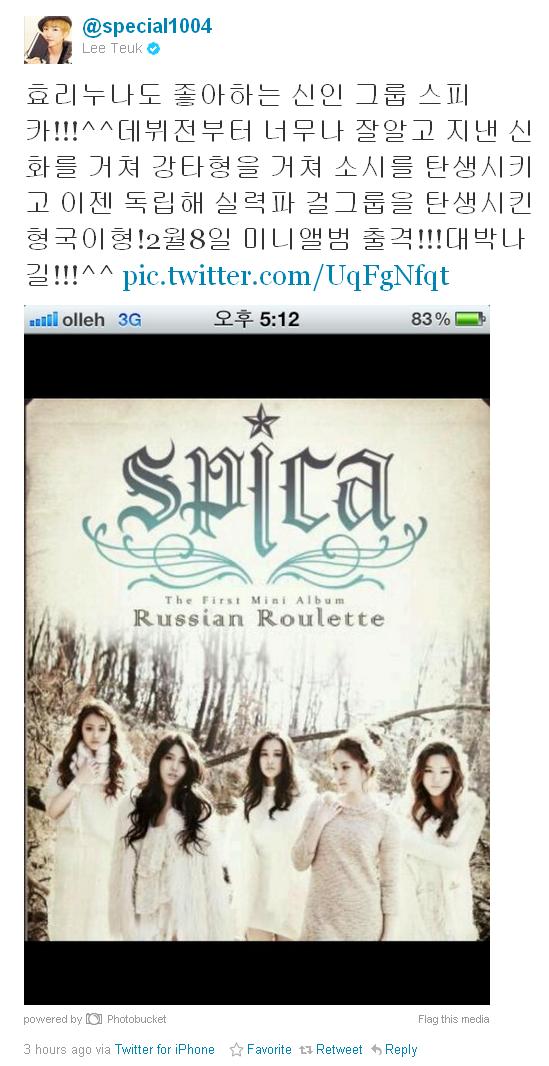The width and height of the screenshot is (549, 1066).
Task: Click the Photobucket camera icon
Action: 94,1018
